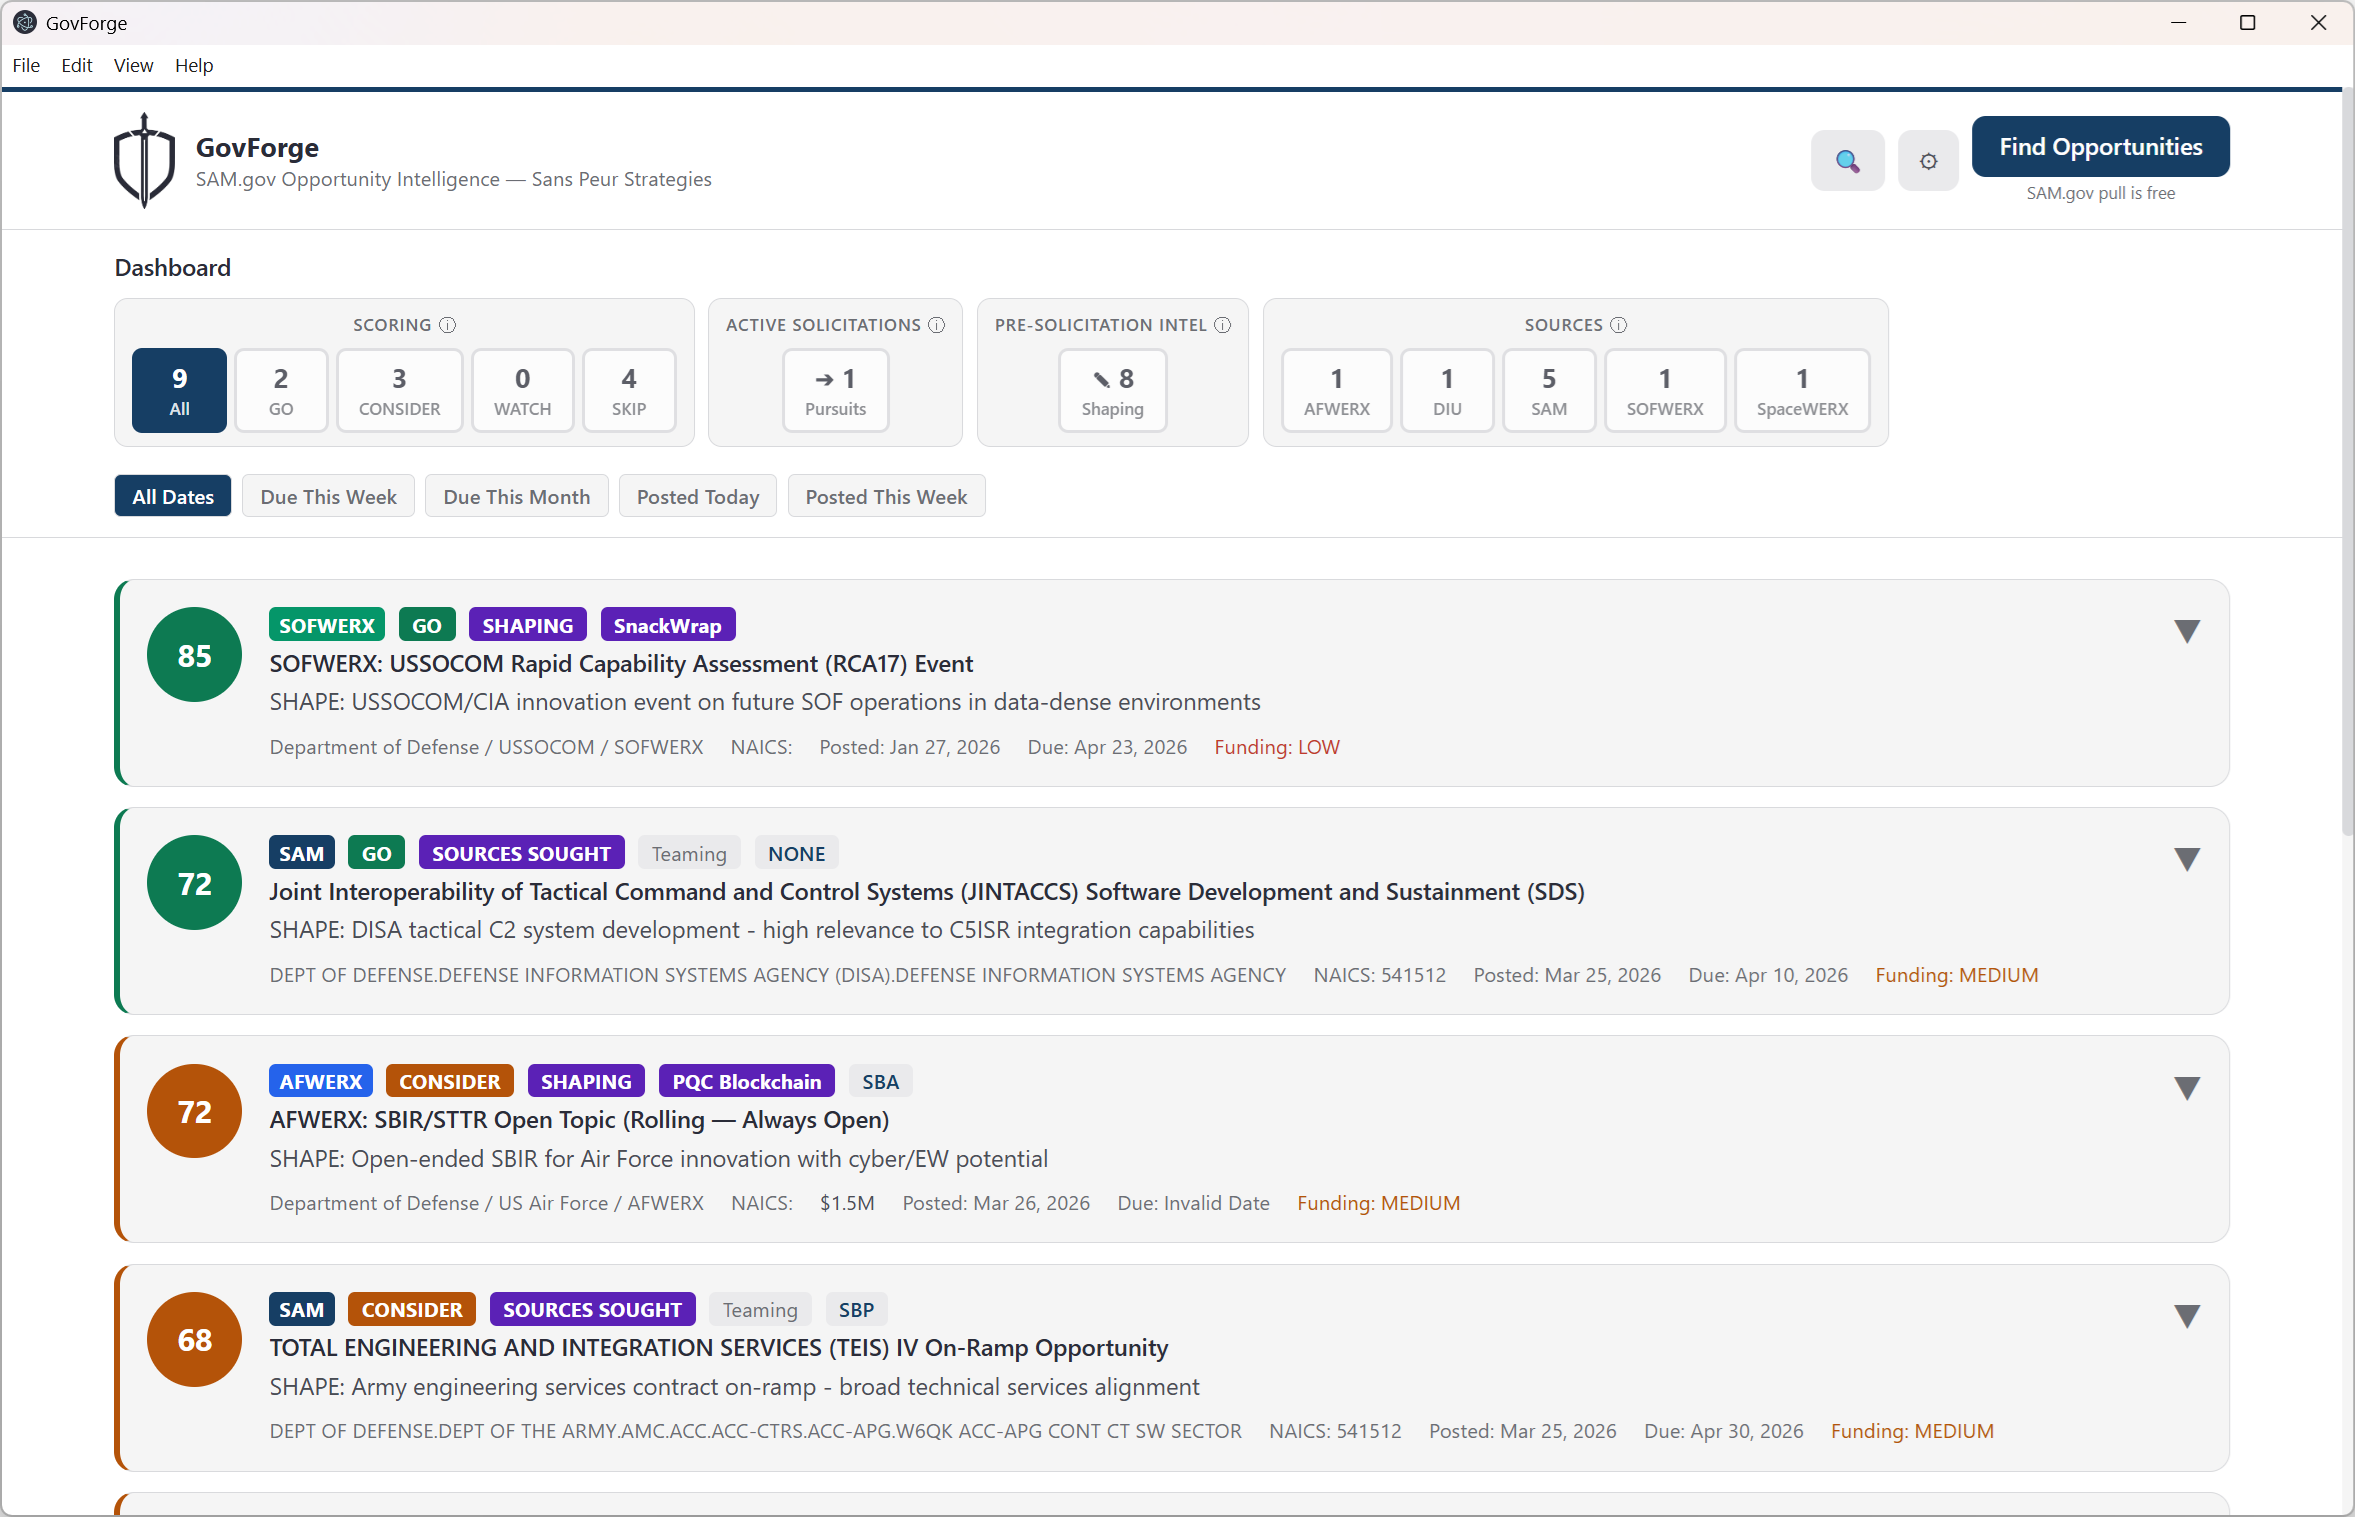Open the View menu

click(133, 65)
